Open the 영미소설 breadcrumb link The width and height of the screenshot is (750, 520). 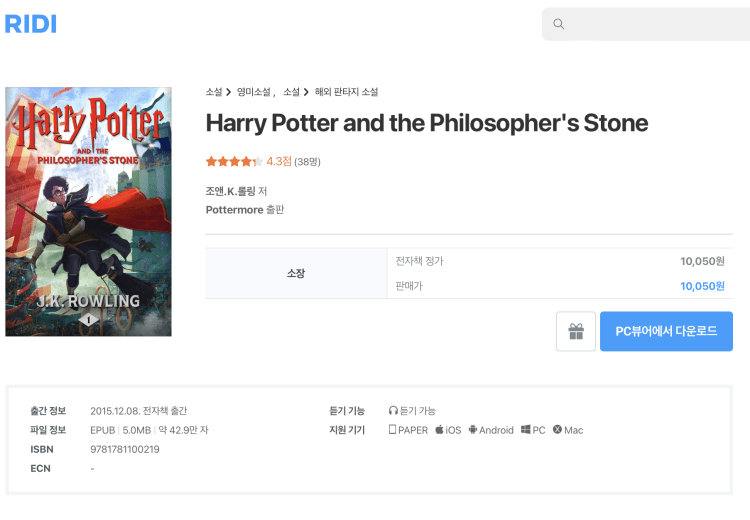coord(255,92)
